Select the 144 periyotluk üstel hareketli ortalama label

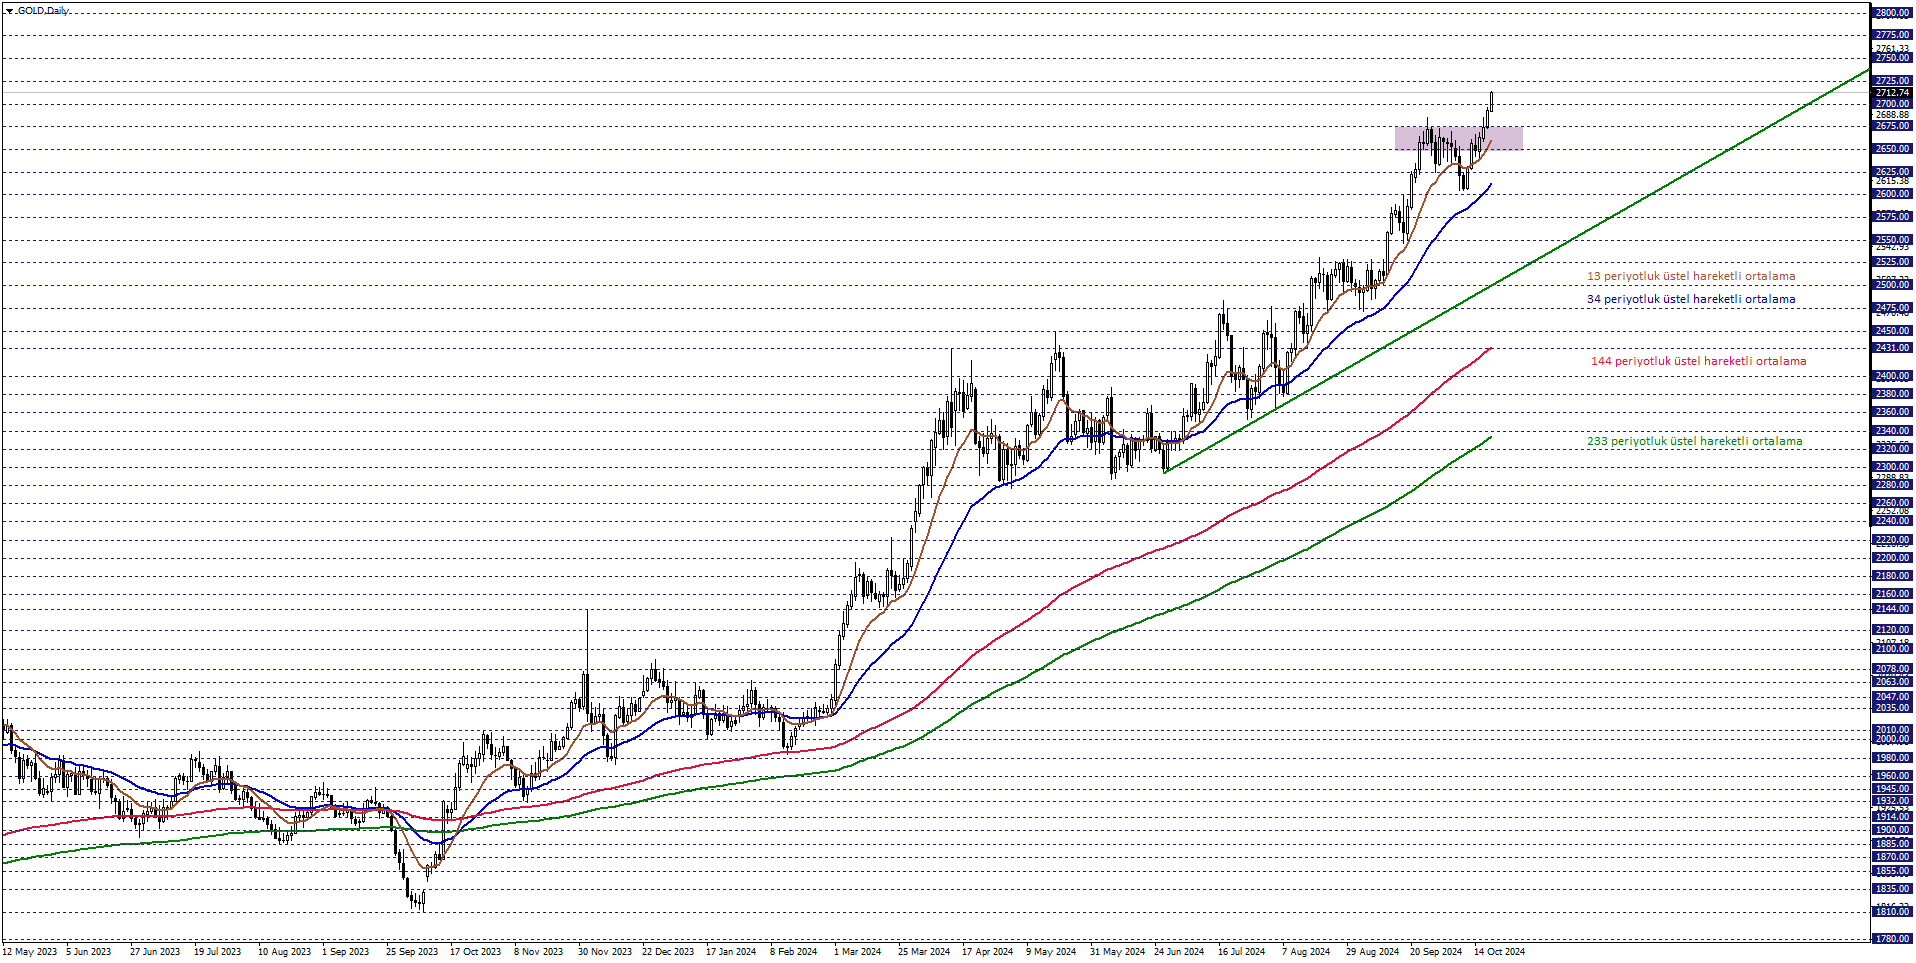pos(1698,361)
